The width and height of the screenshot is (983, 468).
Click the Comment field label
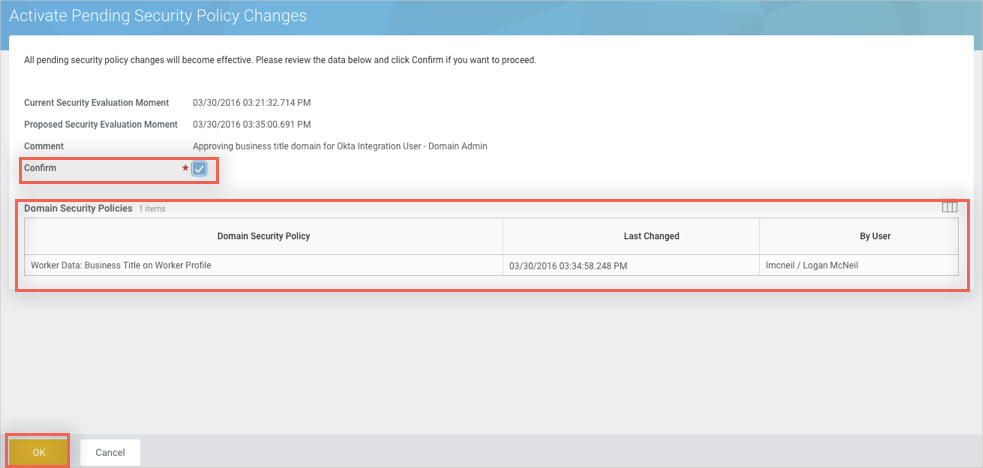[44, 146]
